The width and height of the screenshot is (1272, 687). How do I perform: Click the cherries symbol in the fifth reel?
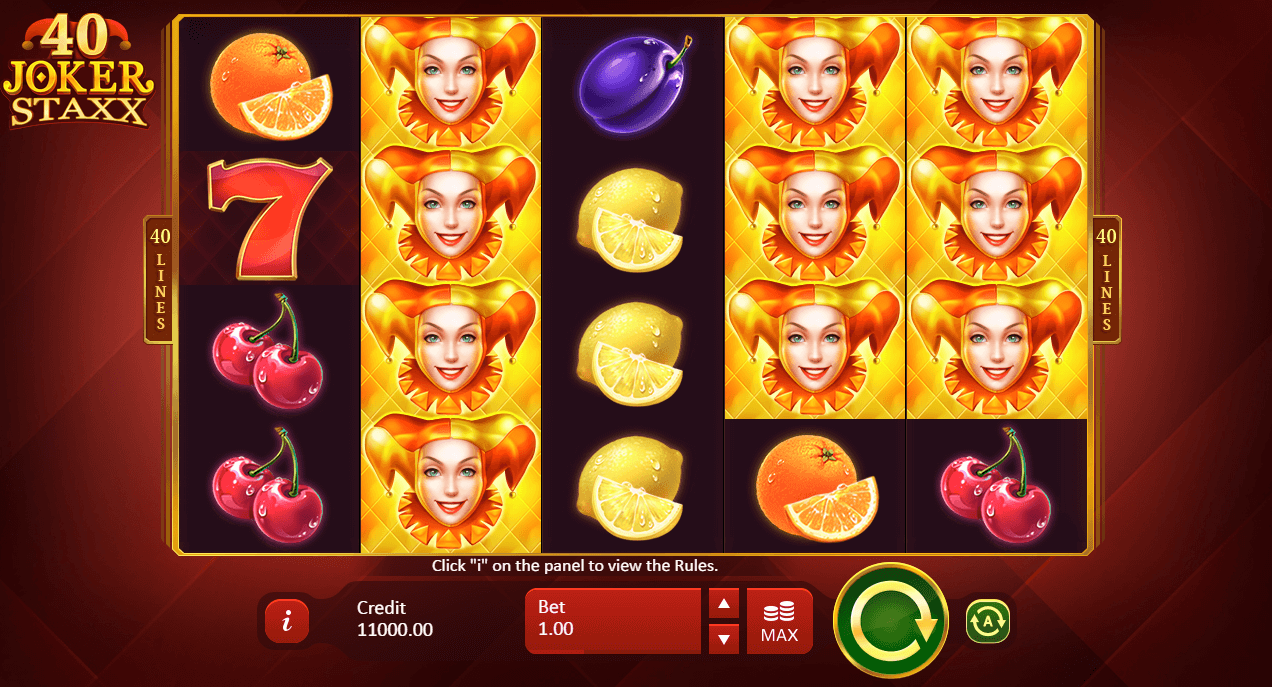(x=996, y=486)
